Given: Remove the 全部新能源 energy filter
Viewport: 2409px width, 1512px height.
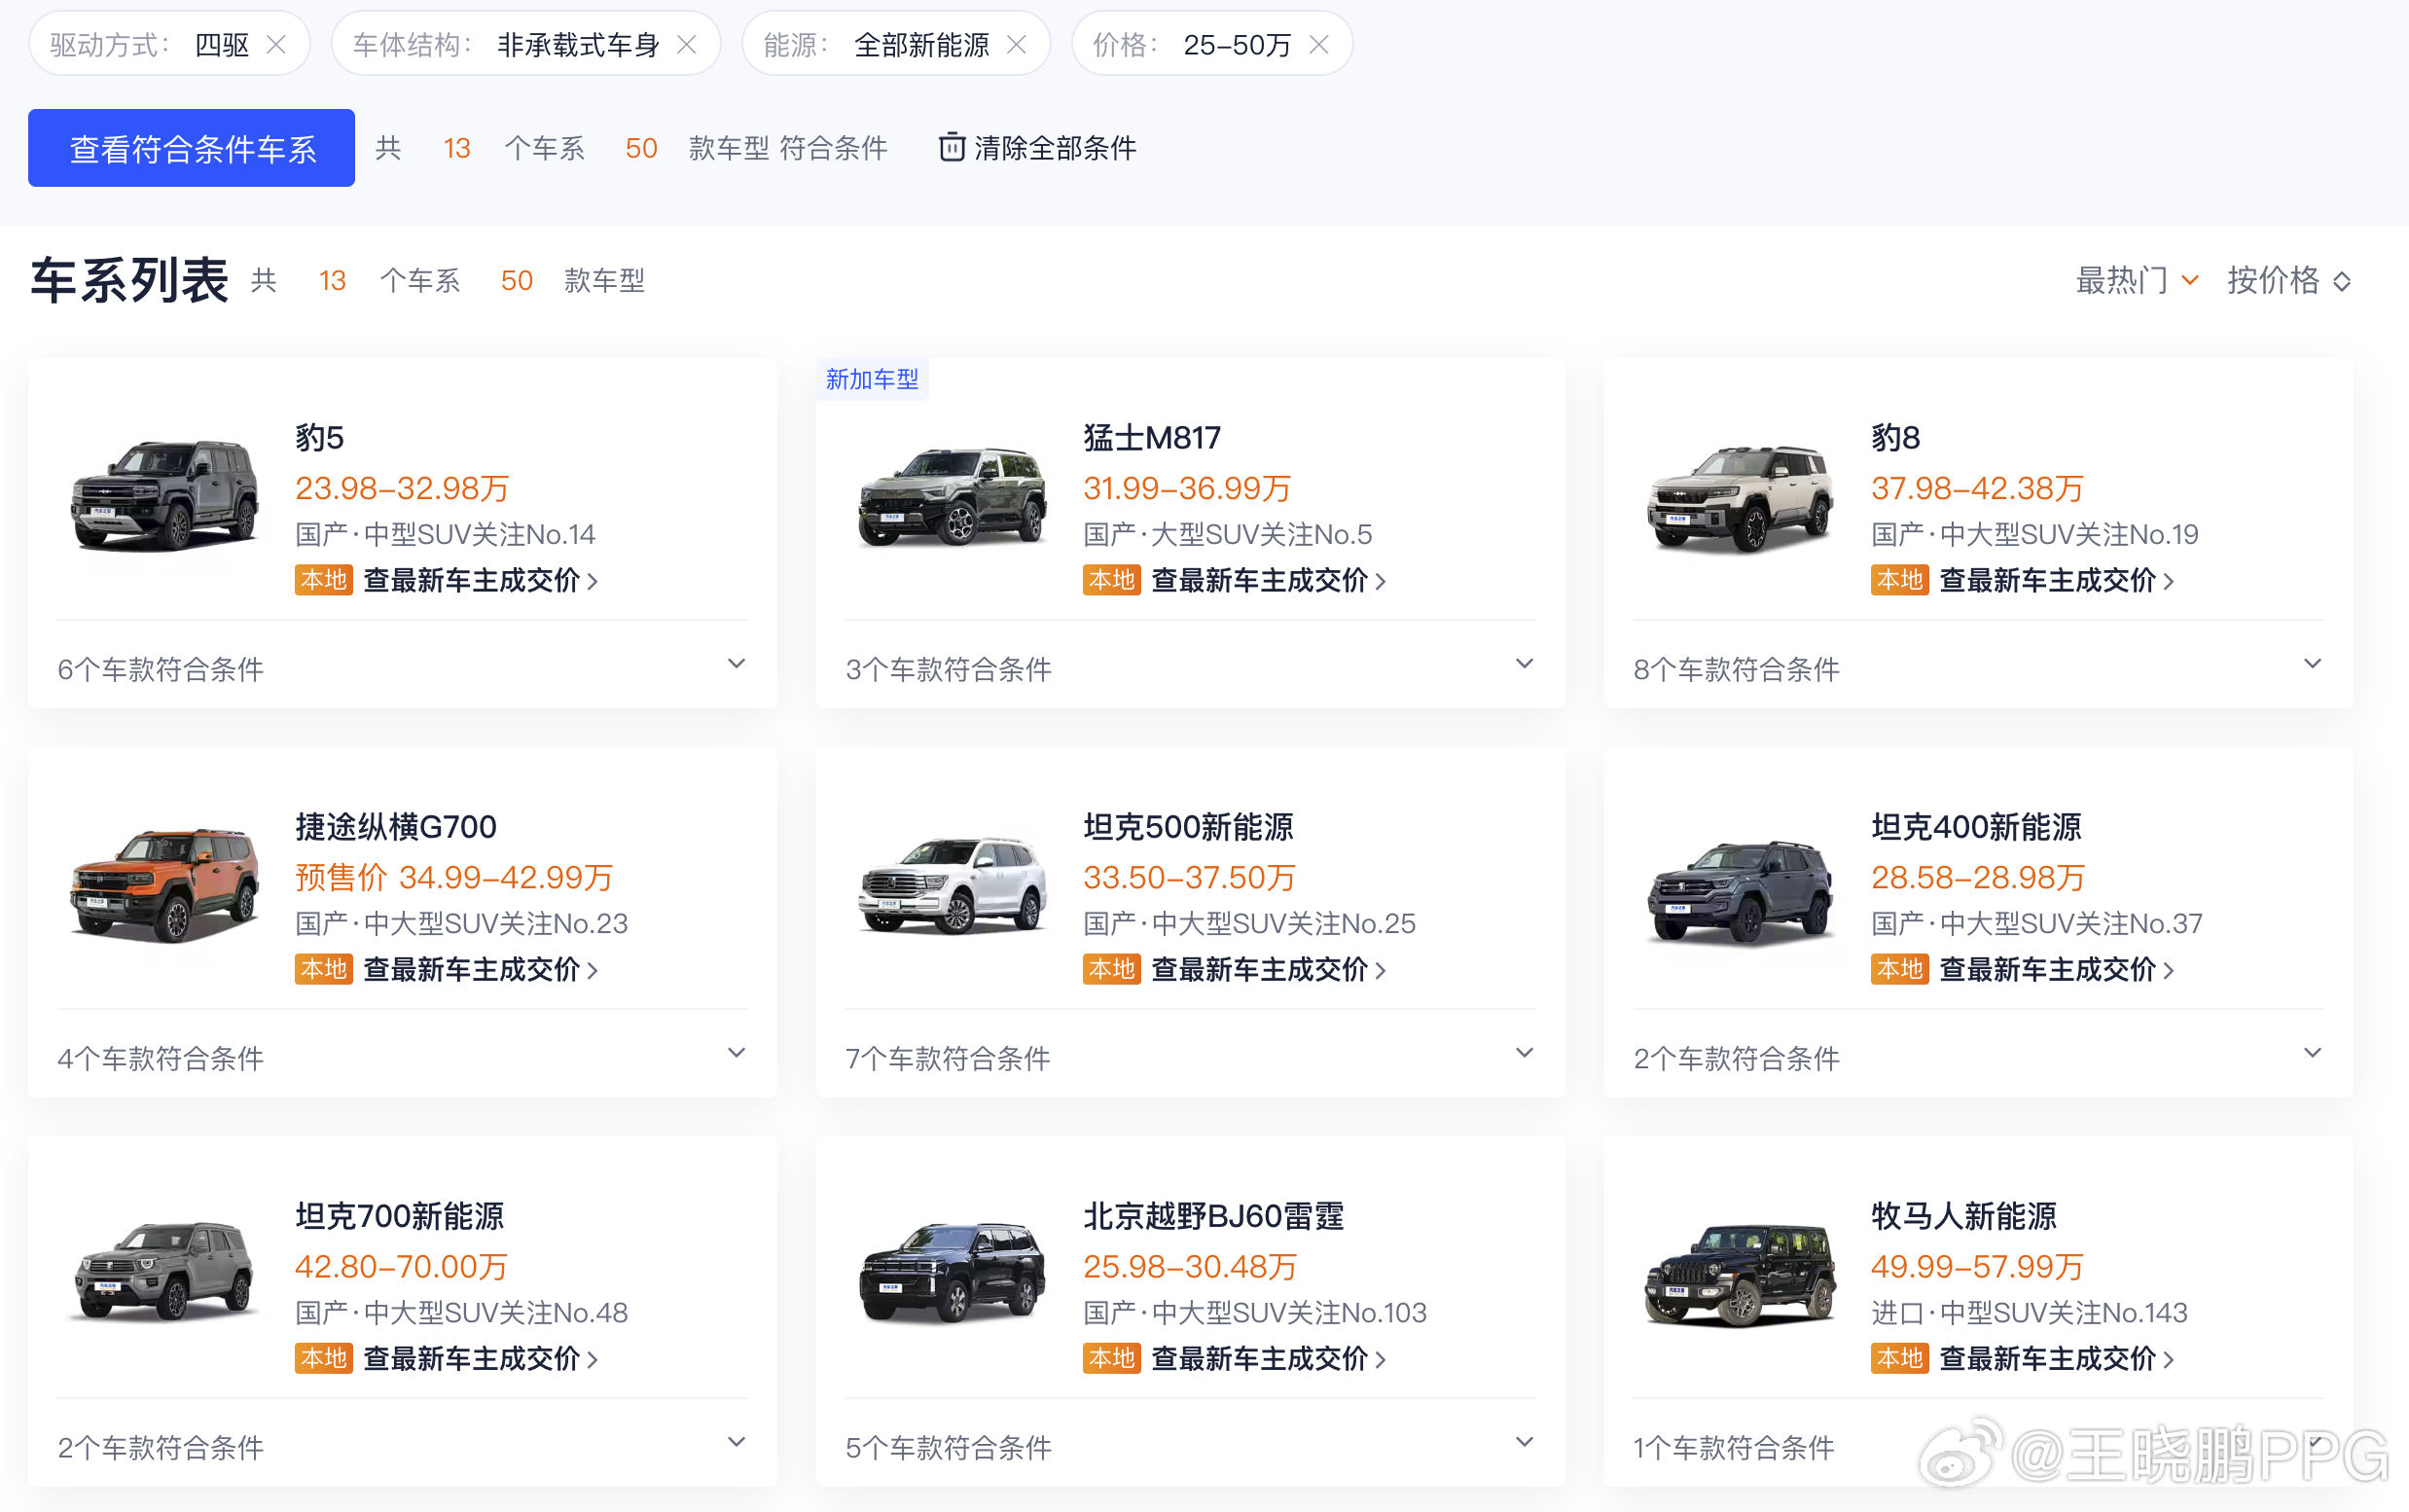Looking at the screenshot, I should pyautogui.click(x=1016, y=45).
